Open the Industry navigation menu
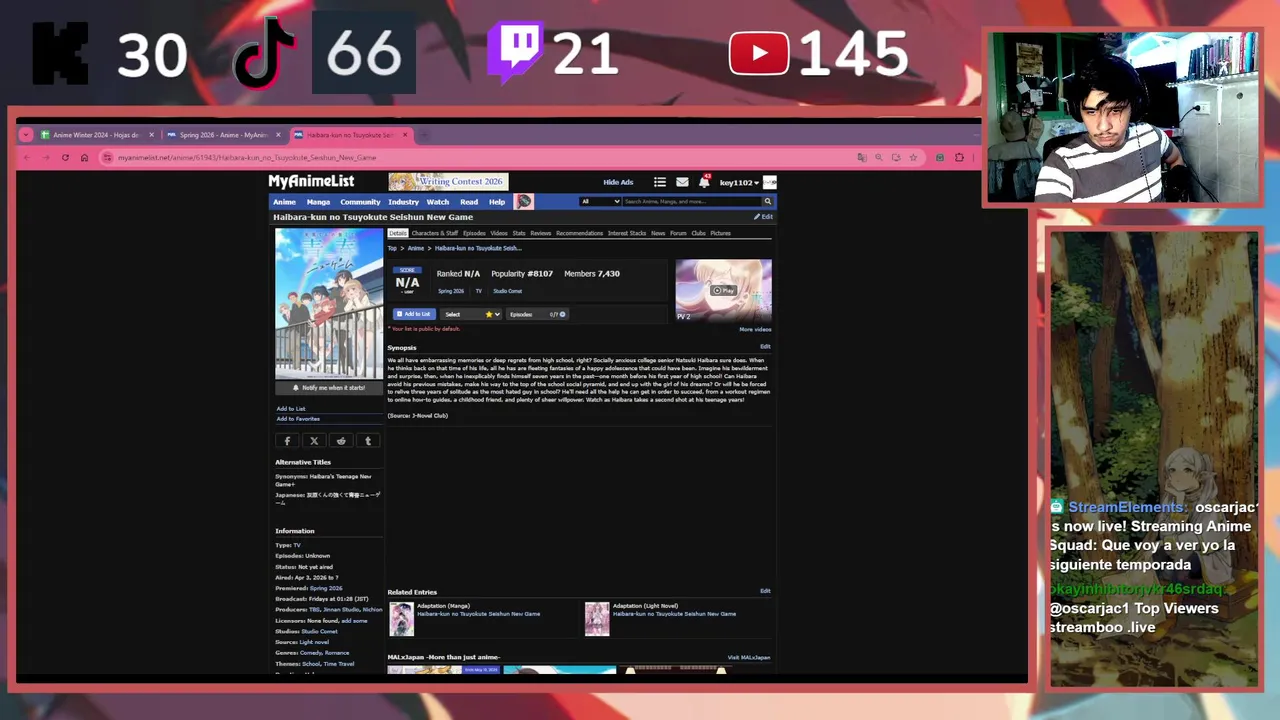The image size is (1280, 720). [x=404, y=202]
